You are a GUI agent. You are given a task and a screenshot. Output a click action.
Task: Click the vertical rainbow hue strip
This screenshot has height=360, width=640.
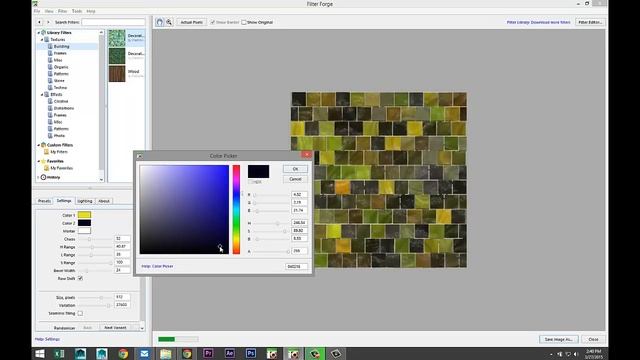pos(236,209)
